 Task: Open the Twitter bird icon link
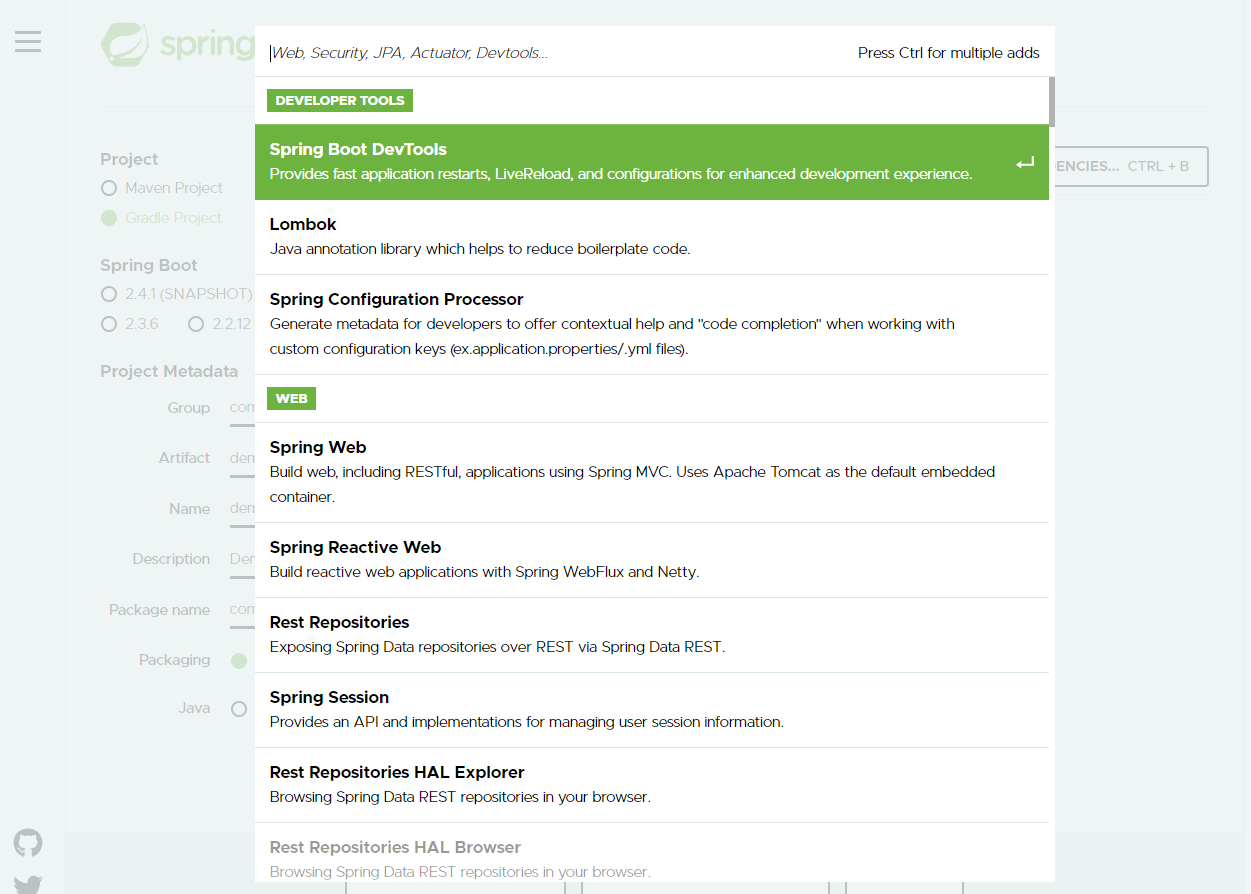coord(28,885)
